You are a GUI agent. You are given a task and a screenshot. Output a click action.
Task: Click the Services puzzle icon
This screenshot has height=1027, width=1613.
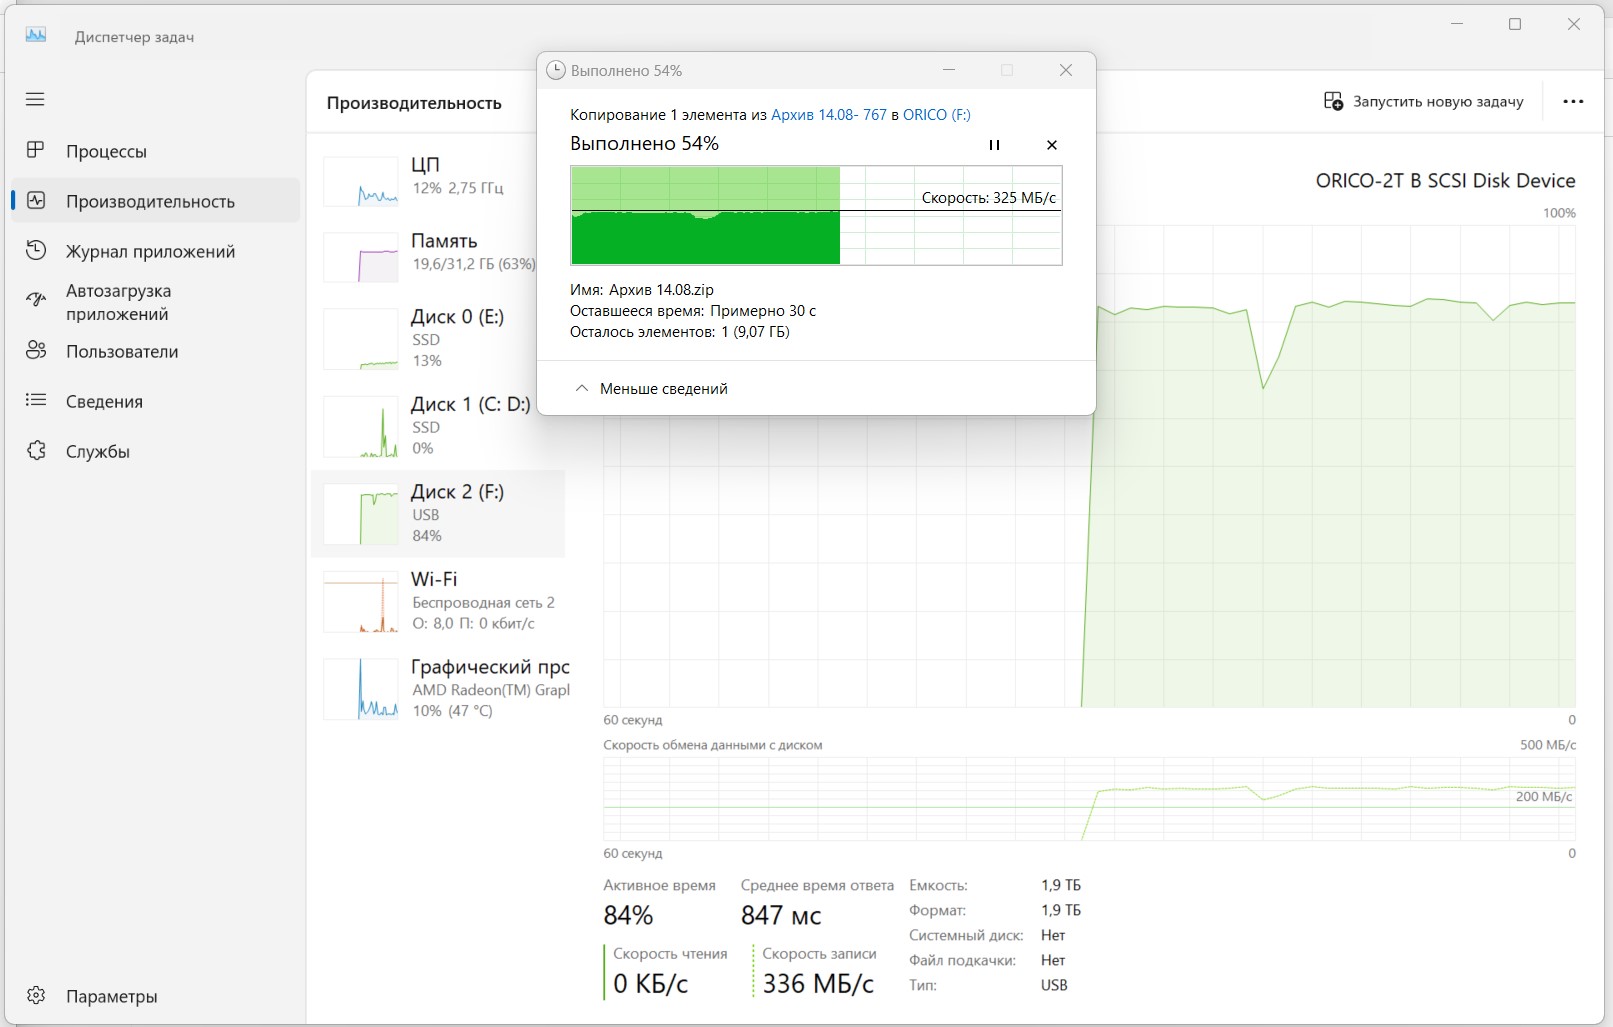point(36,450)
